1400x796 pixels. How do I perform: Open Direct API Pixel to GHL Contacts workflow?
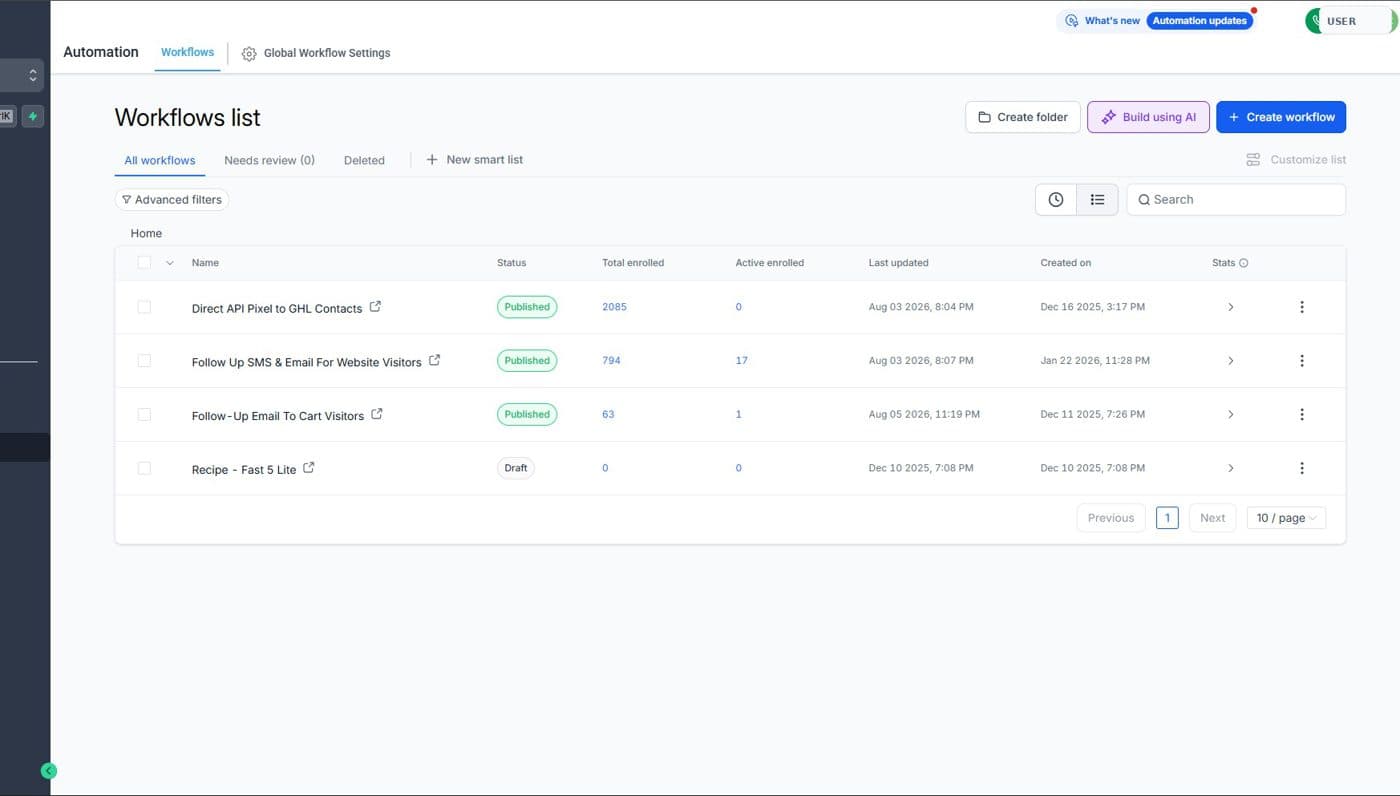(277, 308)
